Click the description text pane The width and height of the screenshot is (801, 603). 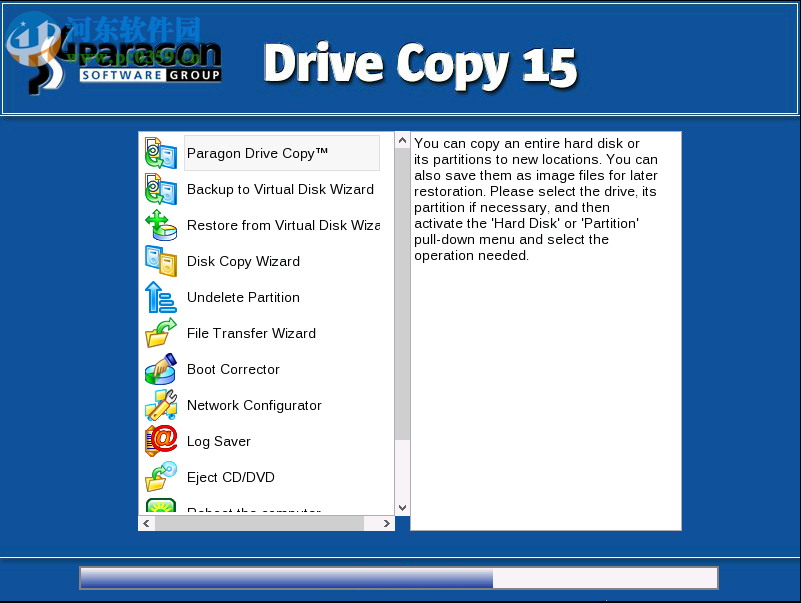coord(546,331)
